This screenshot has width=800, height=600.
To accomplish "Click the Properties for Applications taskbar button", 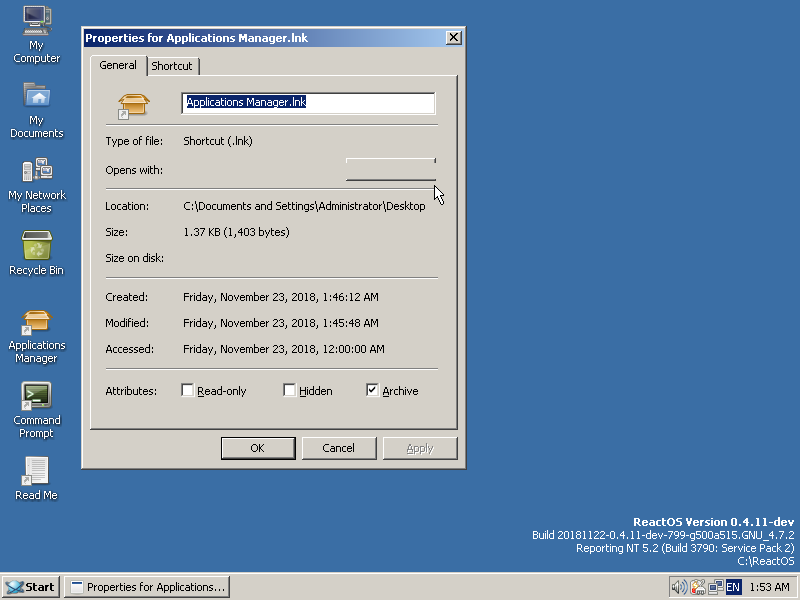I will pos(147,587).
